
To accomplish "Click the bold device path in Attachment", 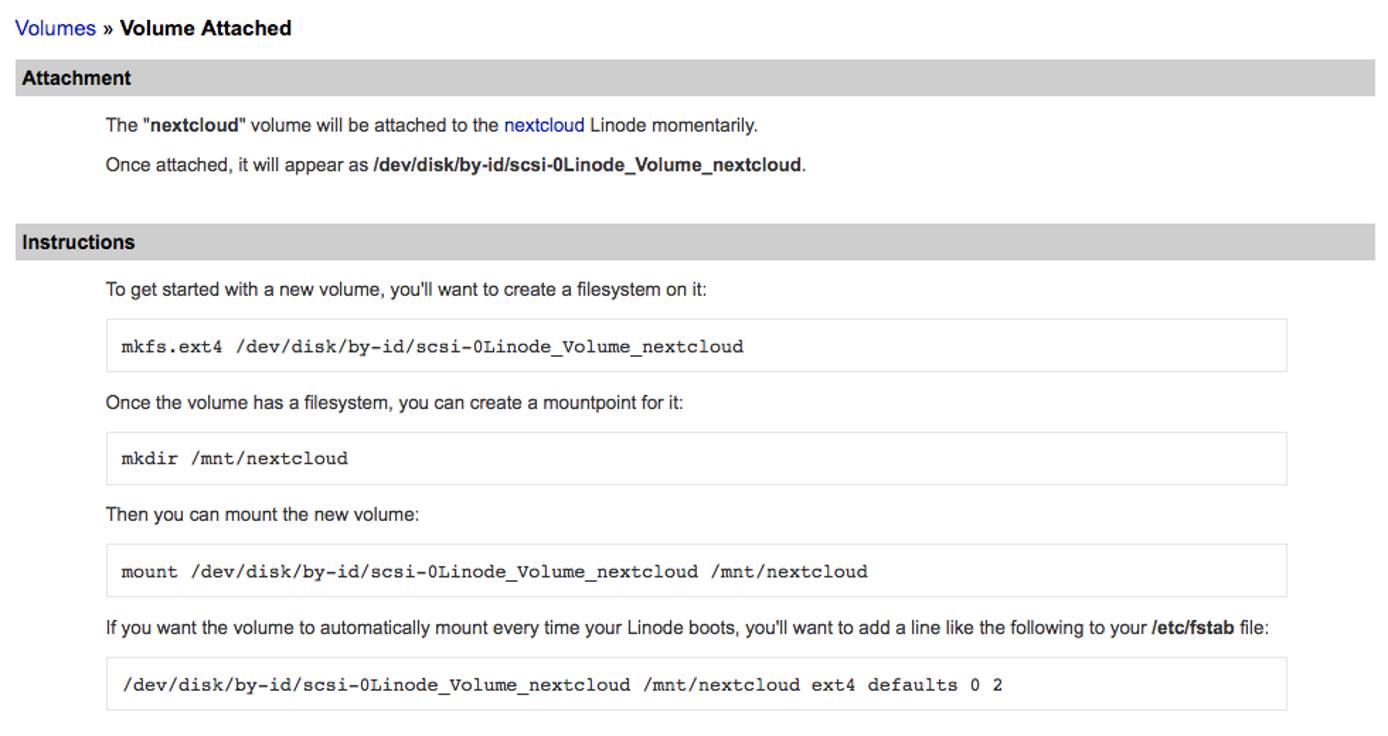I will tap(587, 165).
